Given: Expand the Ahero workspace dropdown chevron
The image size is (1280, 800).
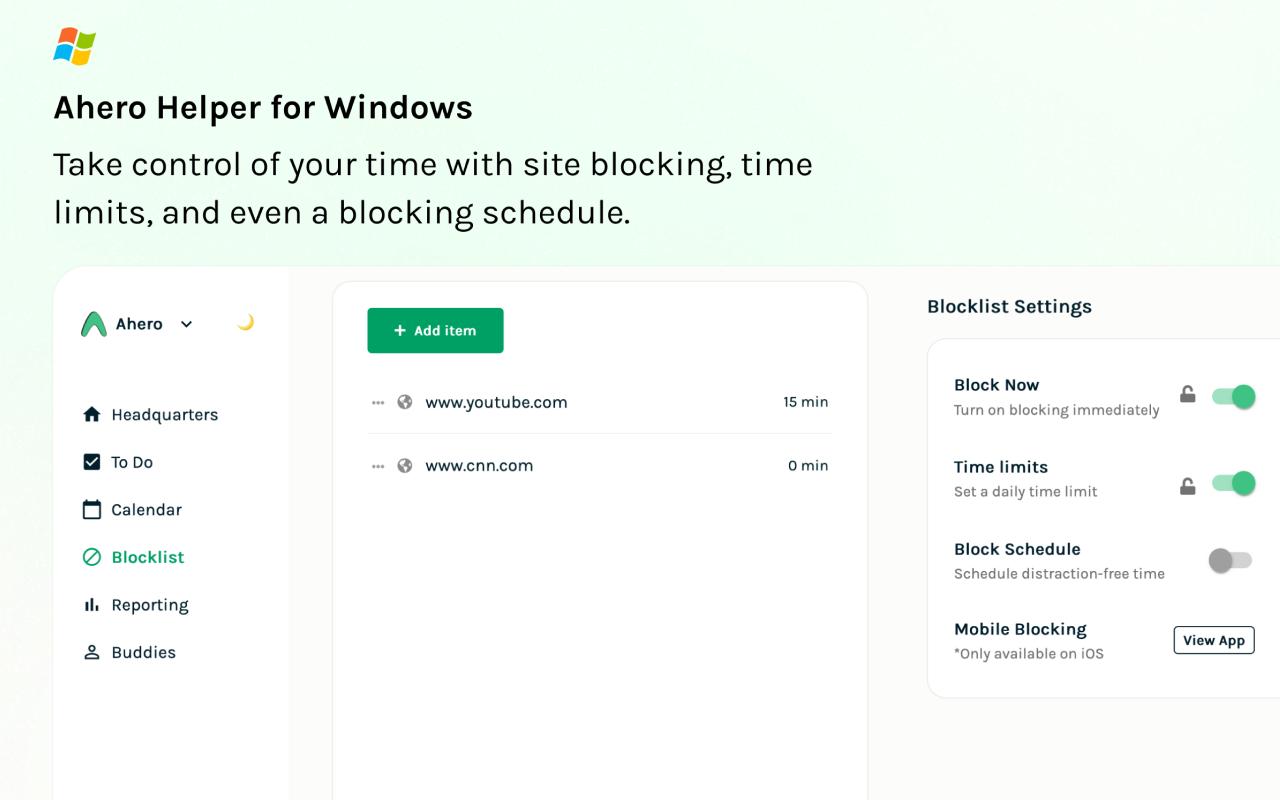Looking at the screenshot, I should (x=186, y=324).
